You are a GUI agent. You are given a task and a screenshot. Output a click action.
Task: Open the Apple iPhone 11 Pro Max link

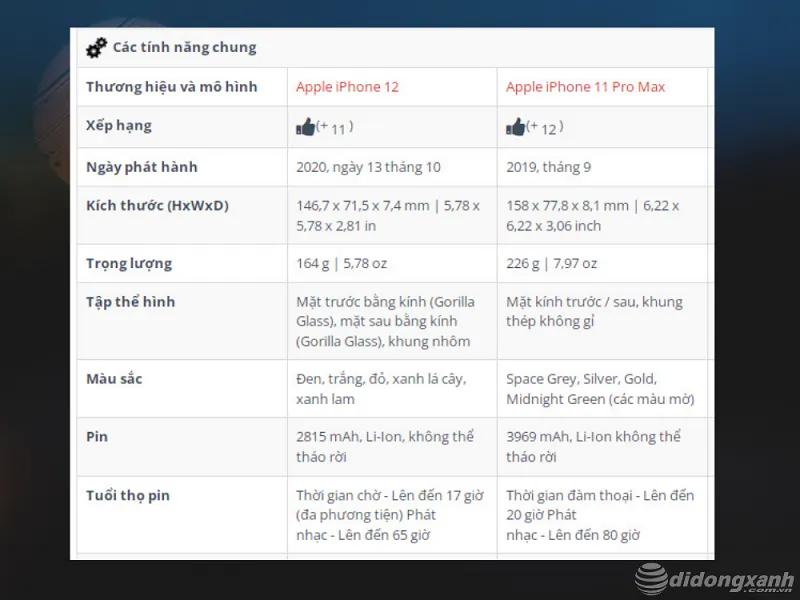click(x=585, y=87)
